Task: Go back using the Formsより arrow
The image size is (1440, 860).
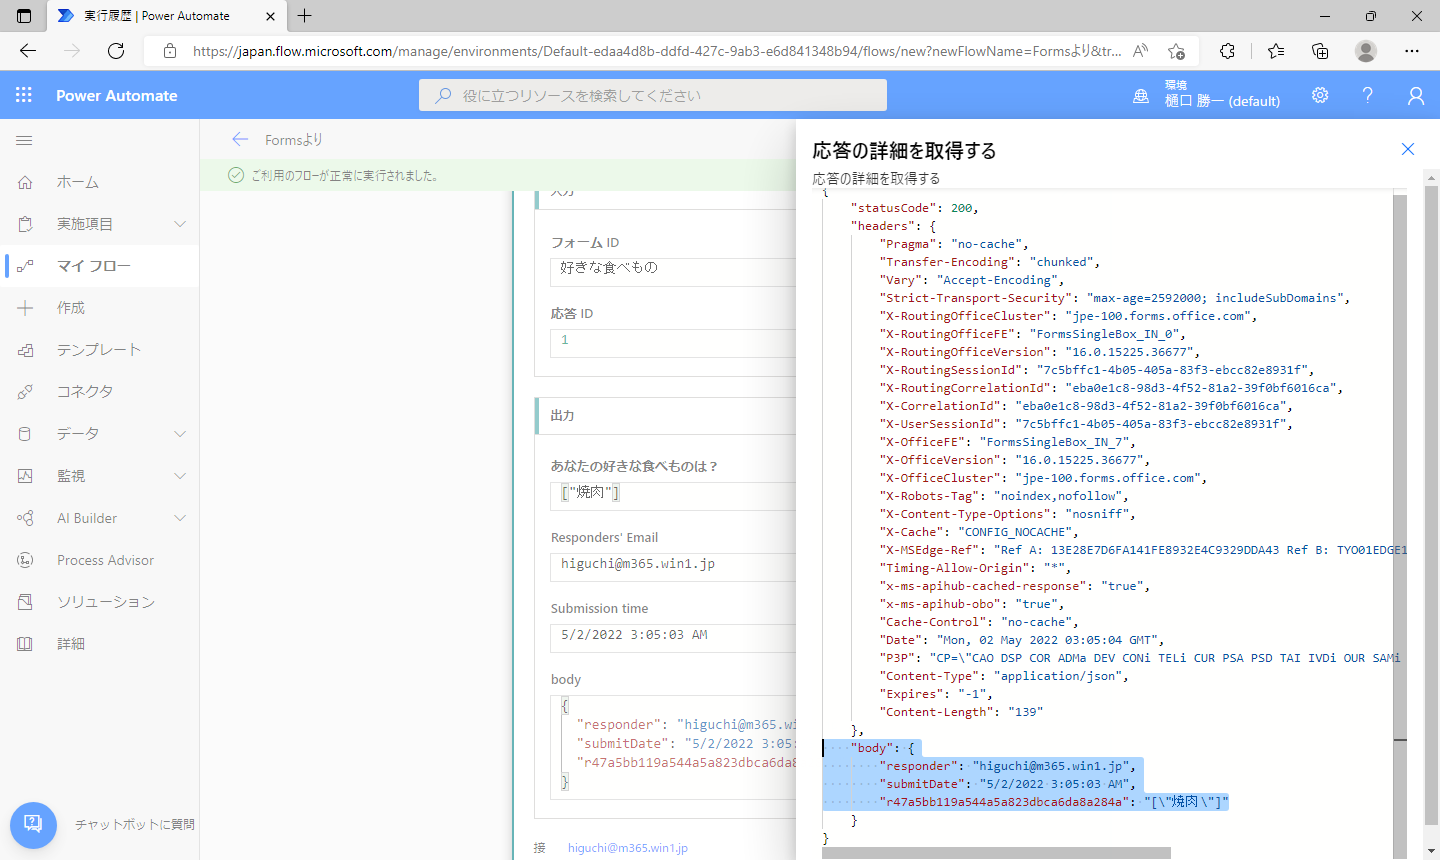Action: point(239,140)
